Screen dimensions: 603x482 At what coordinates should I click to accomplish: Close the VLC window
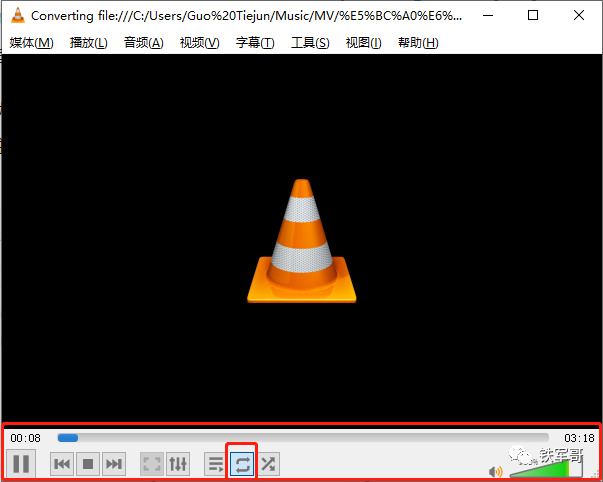579,15
